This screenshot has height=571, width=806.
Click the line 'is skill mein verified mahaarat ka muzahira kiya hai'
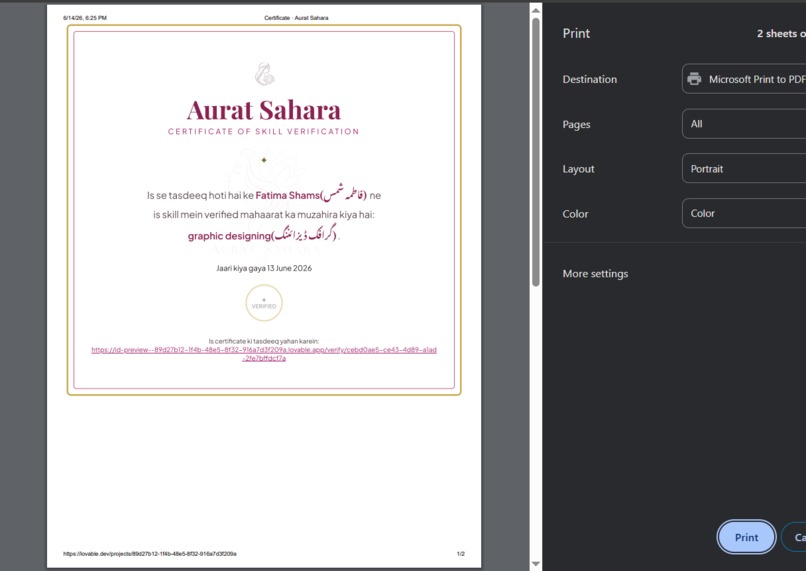click(264, 215)
